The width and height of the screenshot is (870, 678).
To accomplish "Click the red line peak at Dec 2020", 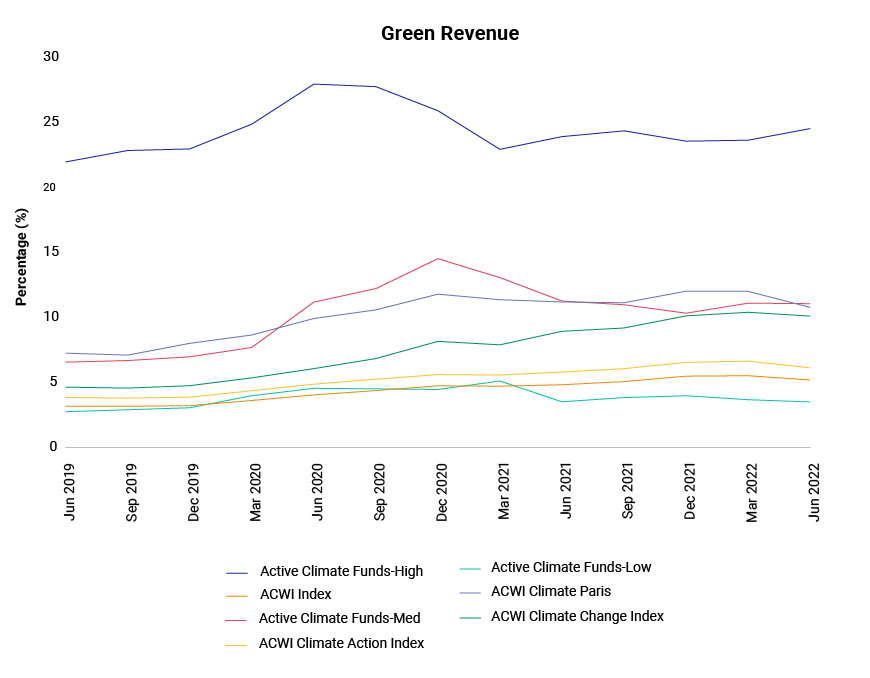I will pyautogui.click(x=438, y=259).
